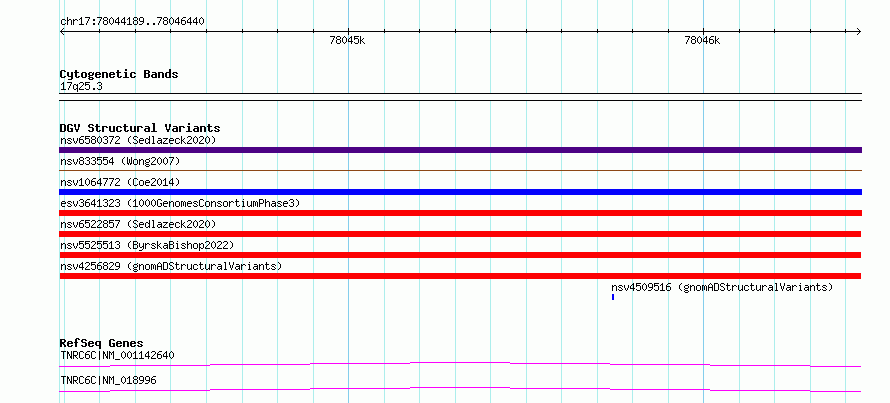Click the thin brown nsv833554 variant line

click(460, 170)
